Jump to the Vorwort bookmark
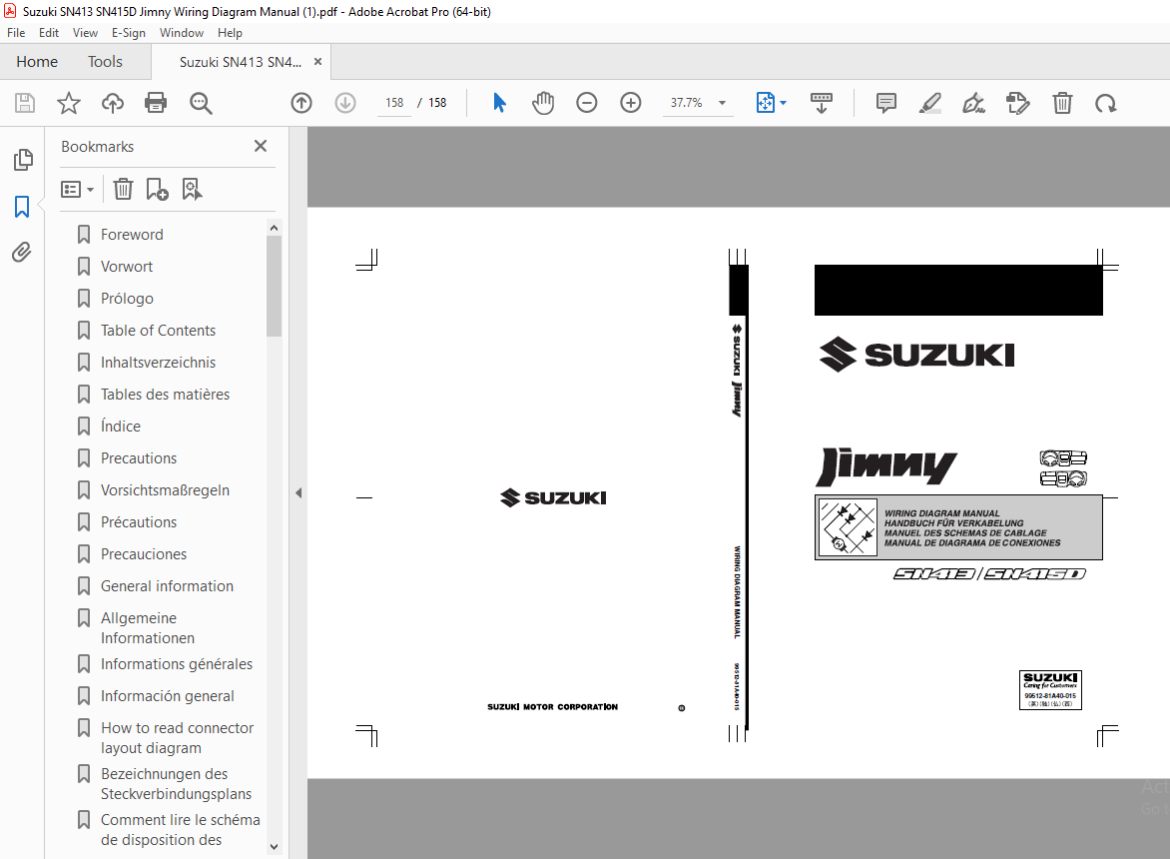1170x859 pixels. tap(126, 266)
